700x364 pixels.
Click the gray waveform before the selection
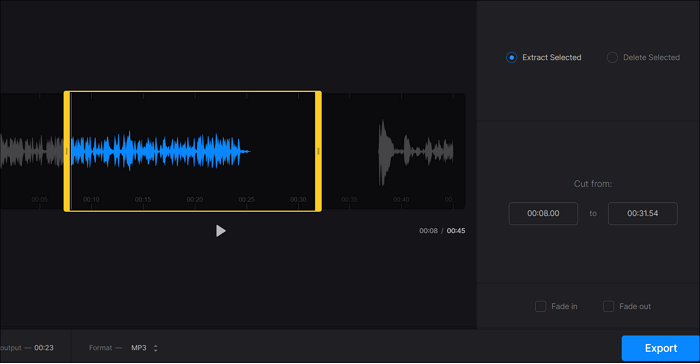click(x=31, y=151)
